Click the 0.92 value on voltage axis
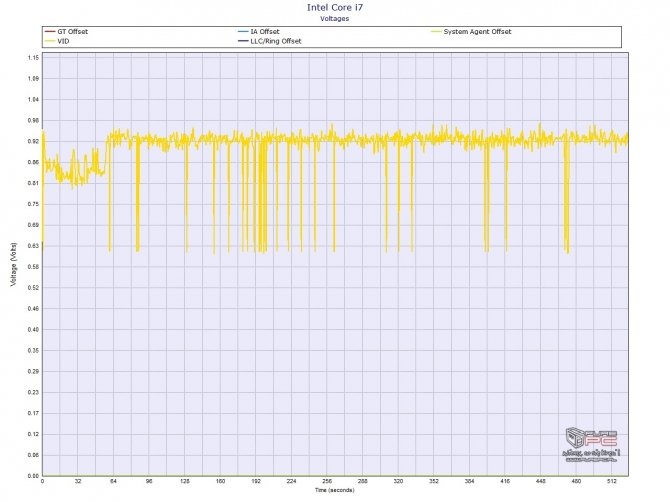Screen dimensions: 670x502 pyautogui.click(x=33, y=141)
